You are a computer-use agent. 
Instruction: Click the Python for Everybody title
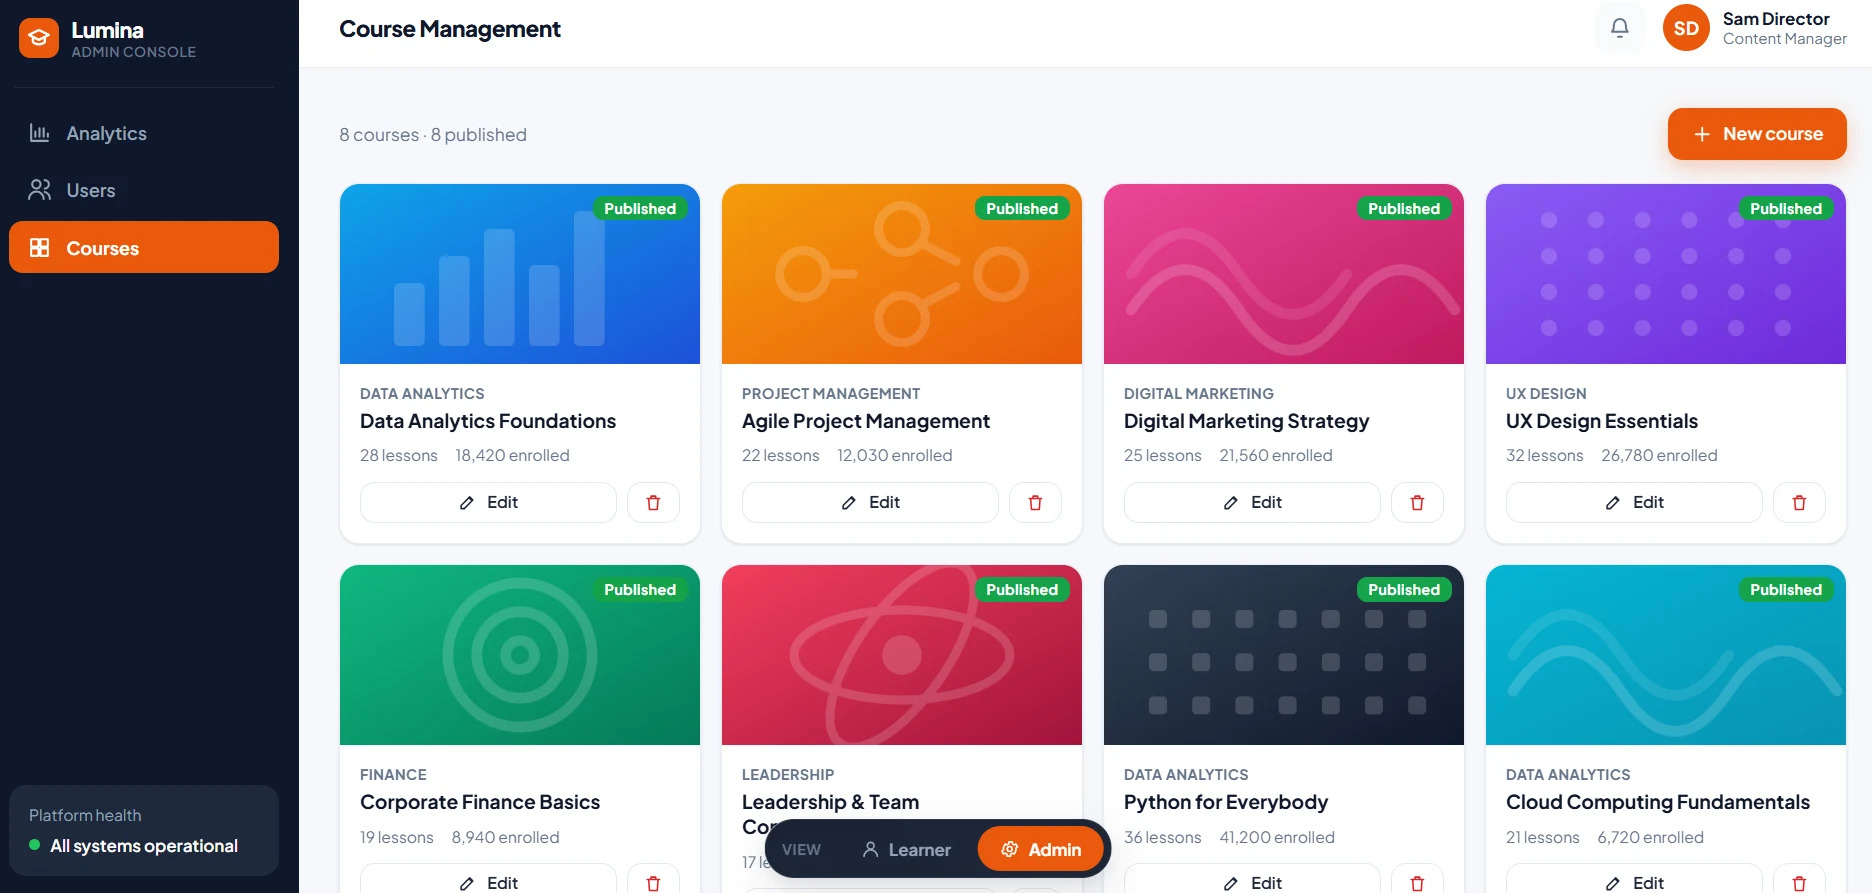1226,802
